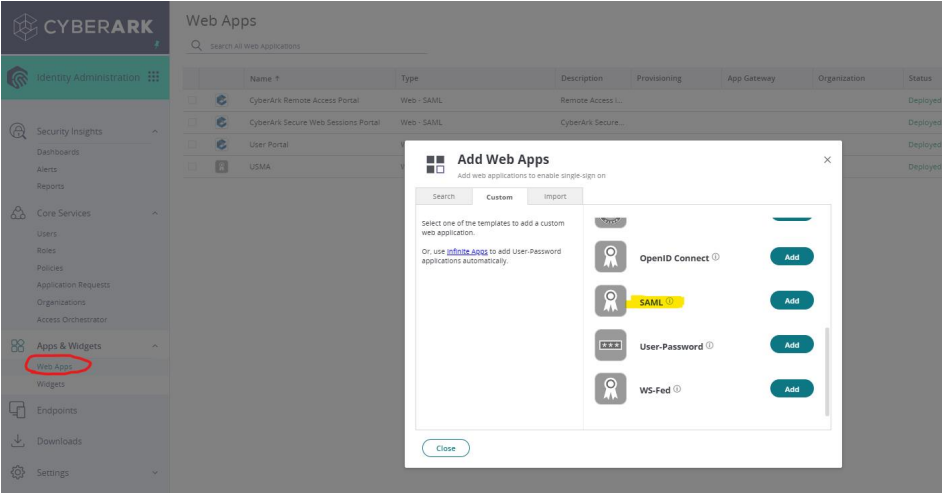Switch to the Import tab
The image size is (943, 493).
tap(554, 197)
